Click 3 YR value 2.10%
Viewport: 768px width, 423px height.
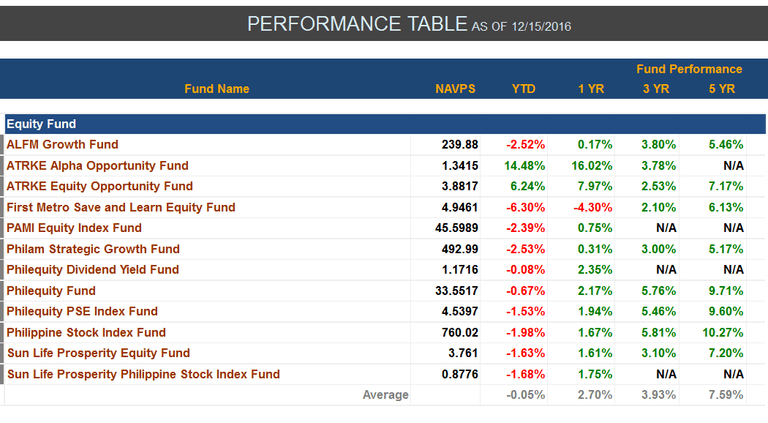pyautogui.click(x=659, y=207)
